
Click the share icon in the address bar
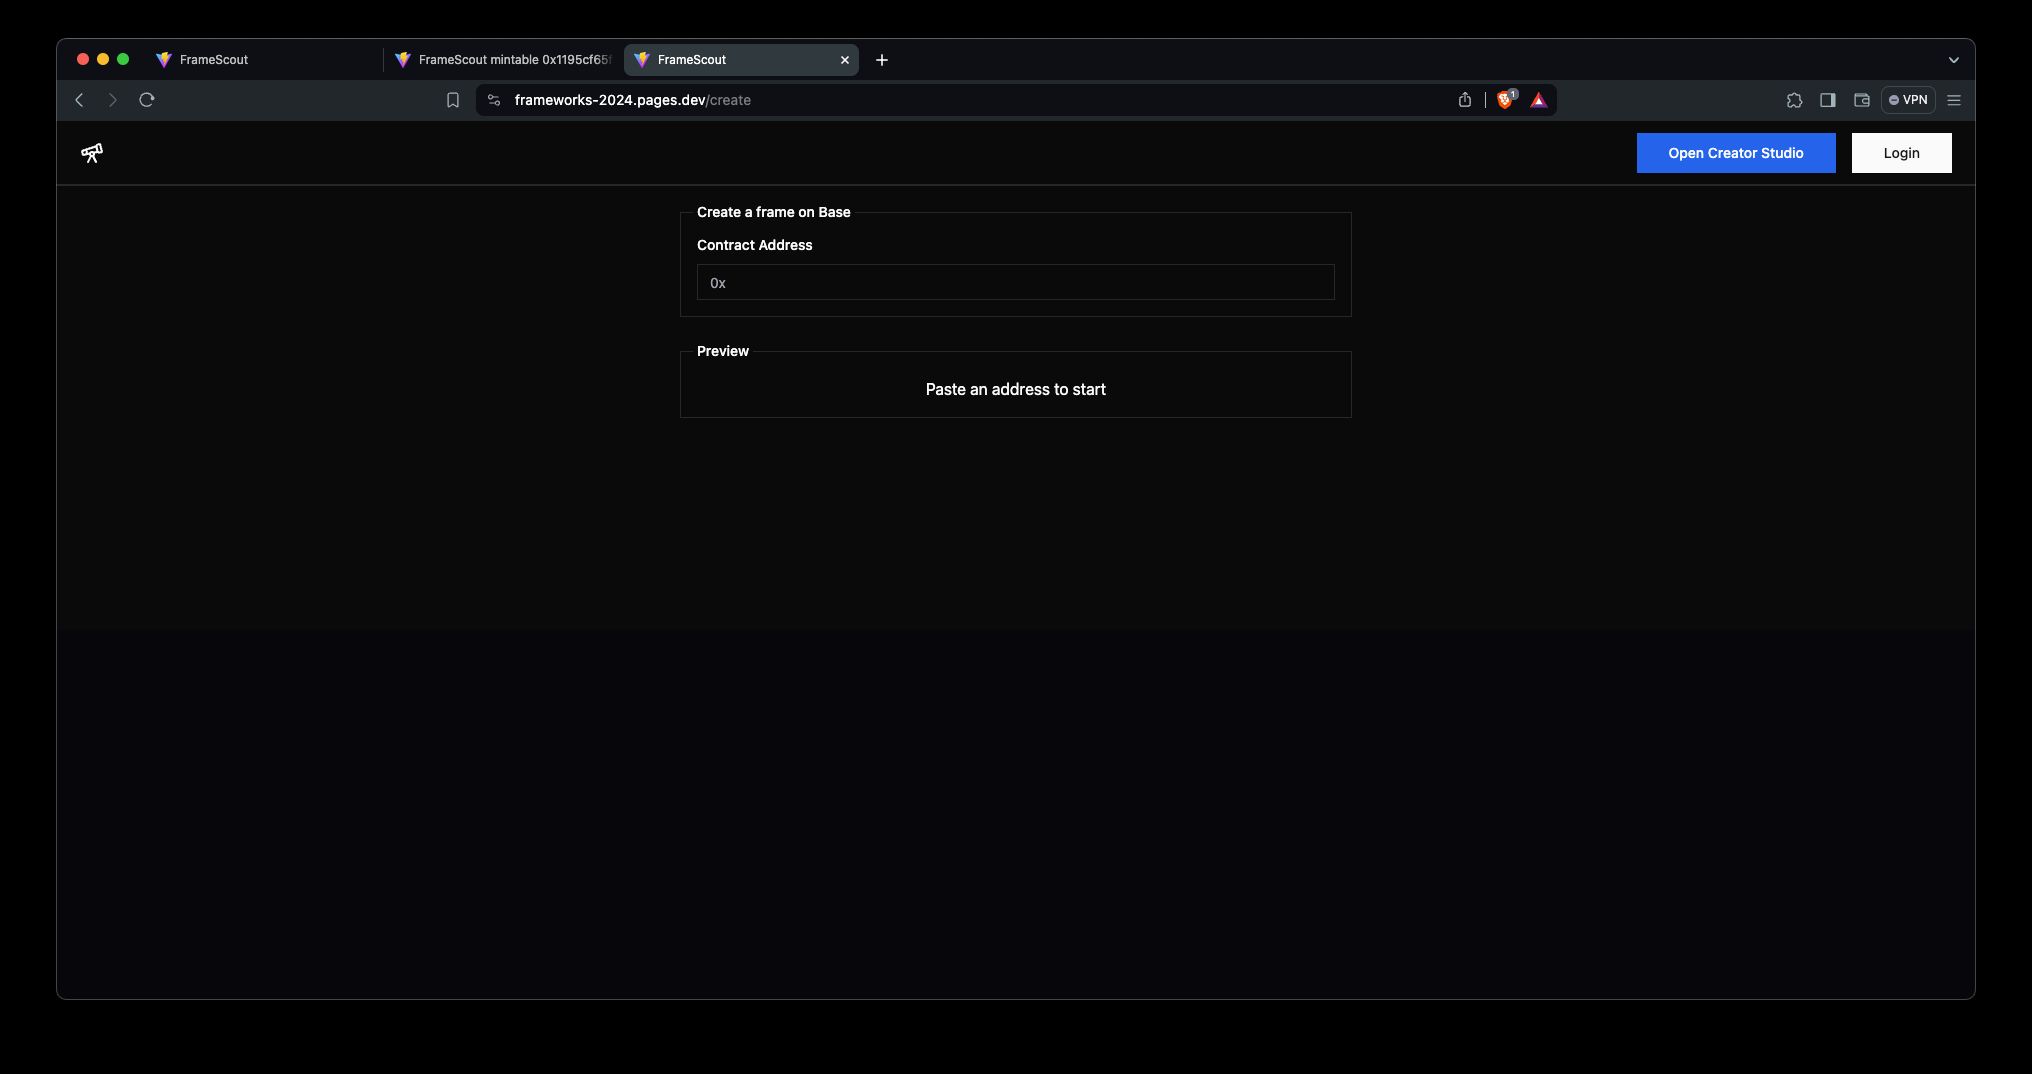click(x=1465, y=100)
